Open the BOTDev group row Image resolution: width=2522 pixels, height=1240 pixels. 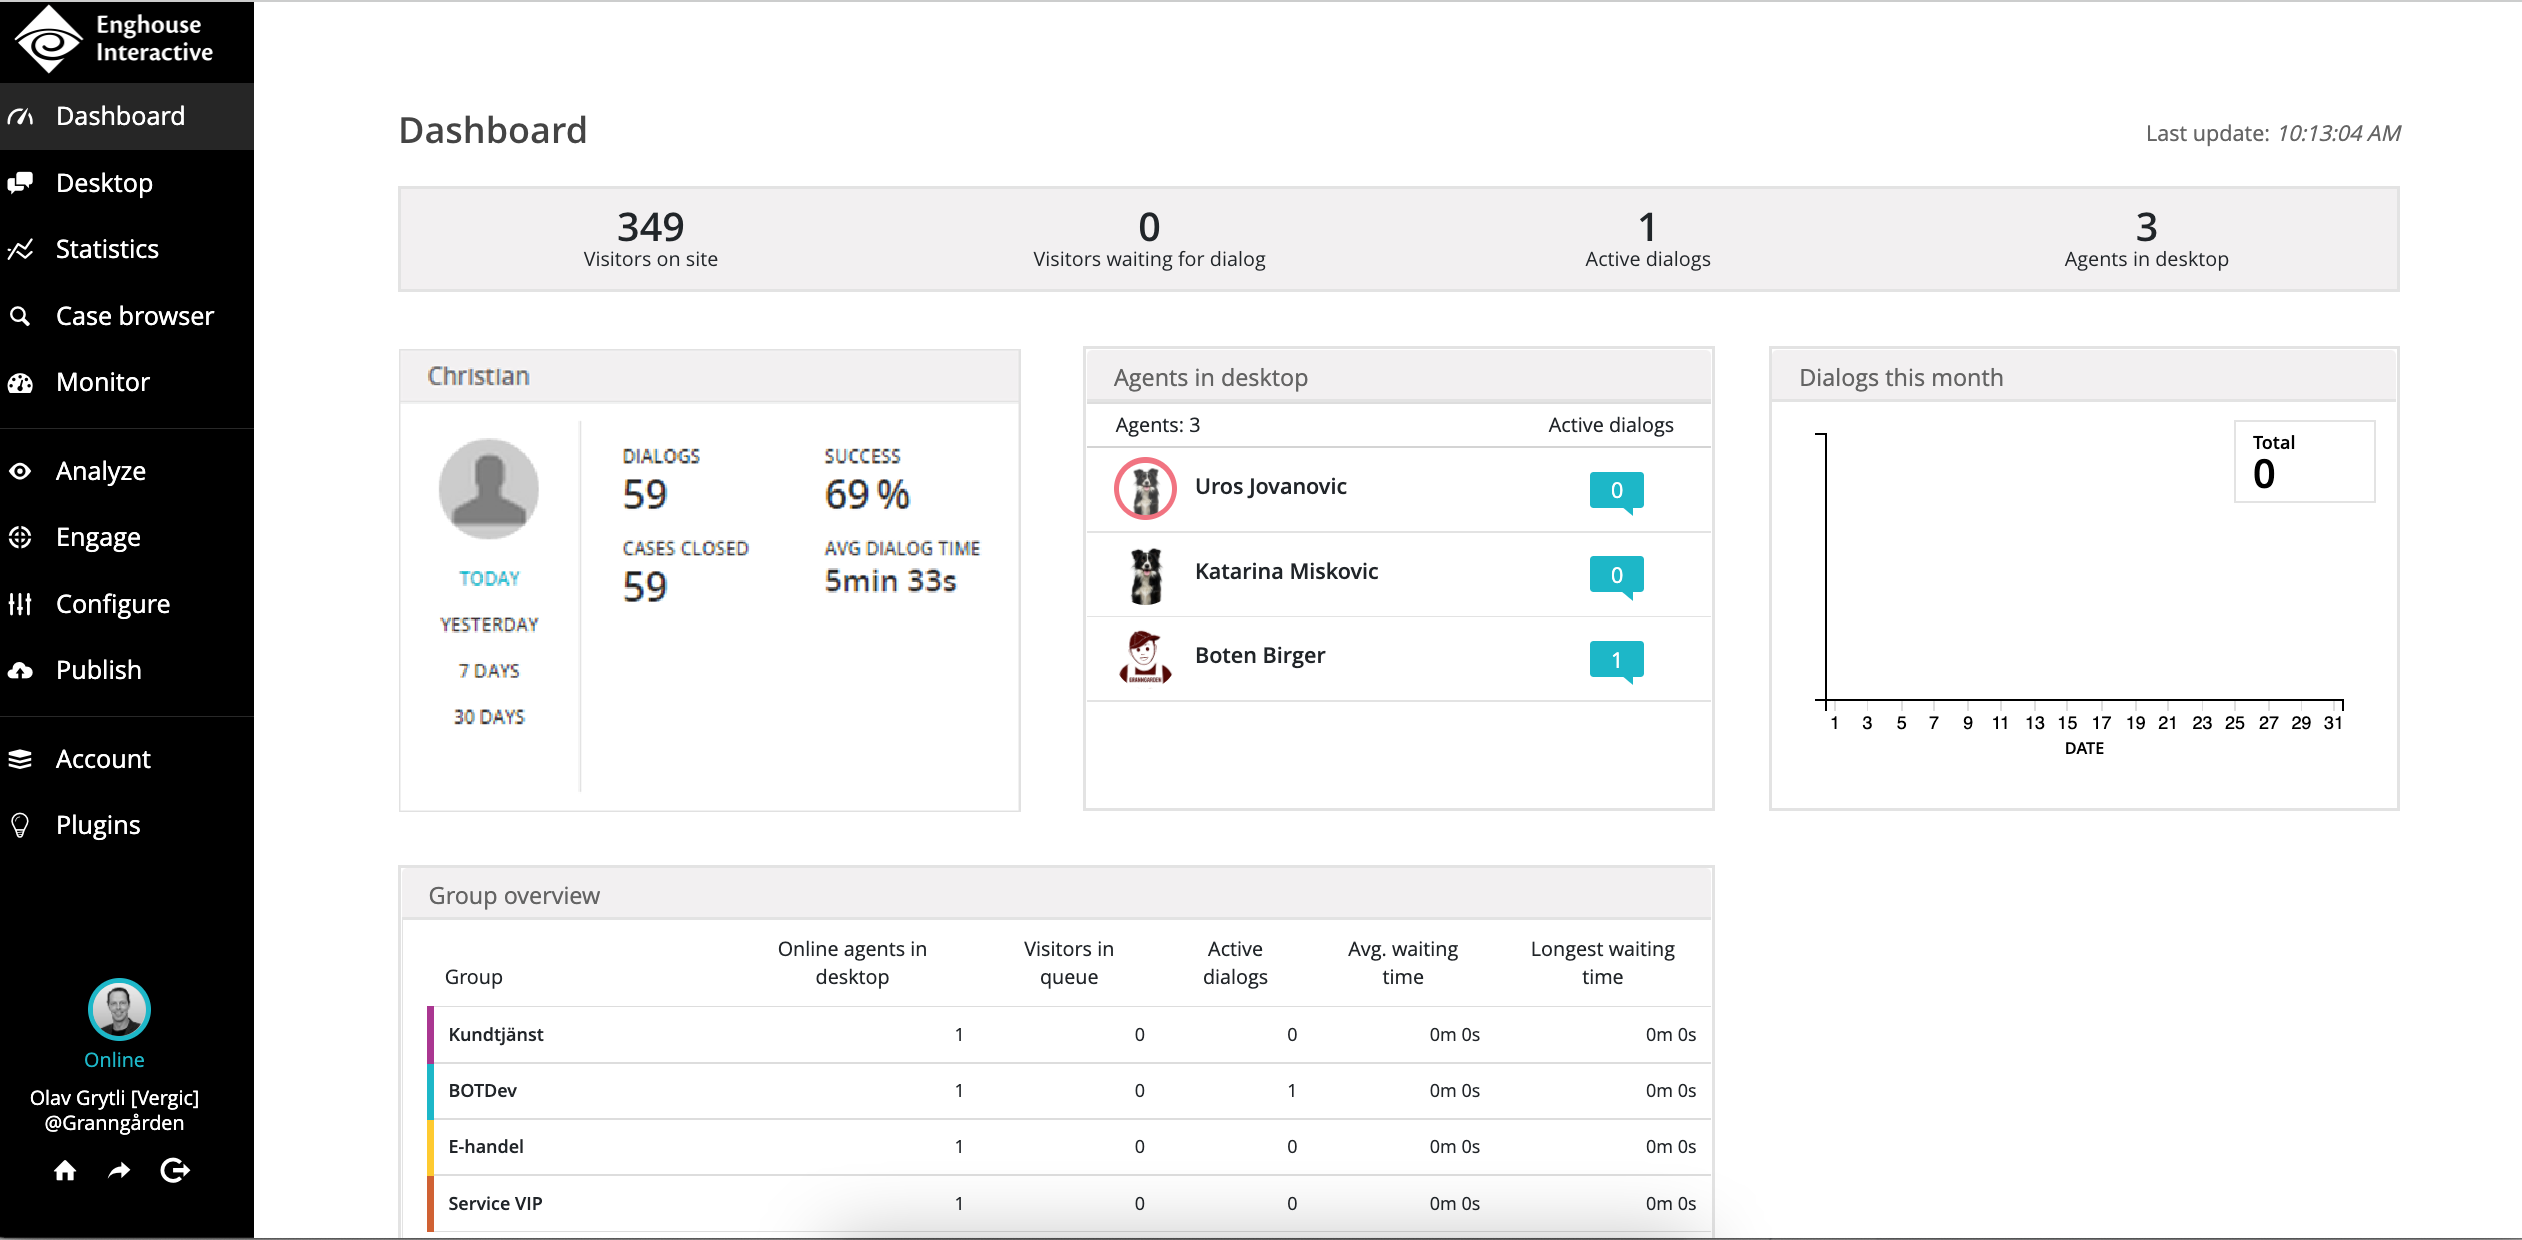point(482,1090)
